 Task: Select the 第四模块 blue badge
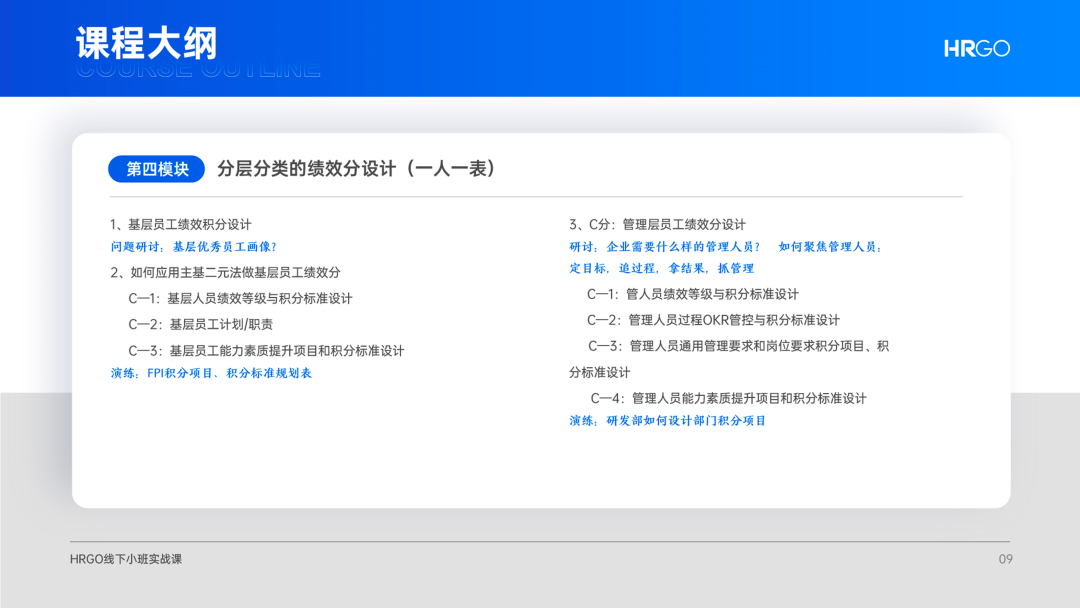tap(157, 169)
